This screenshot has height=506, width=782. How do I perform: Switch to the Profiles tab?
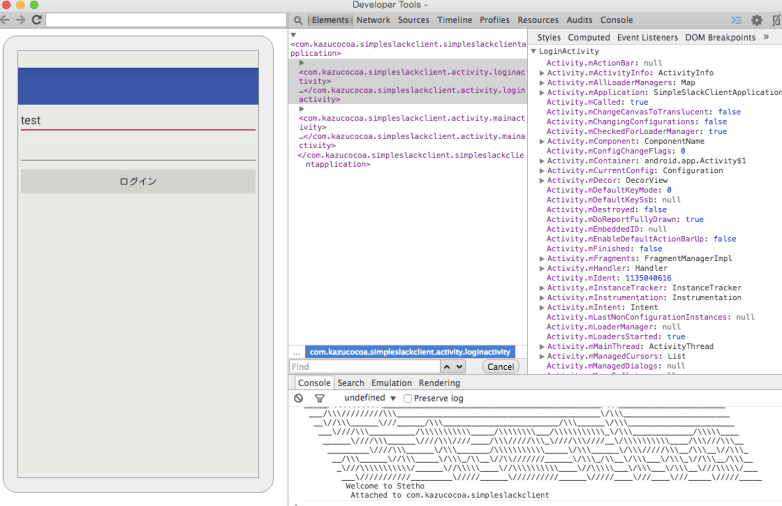pyautogui.click(x=494, y=20)
